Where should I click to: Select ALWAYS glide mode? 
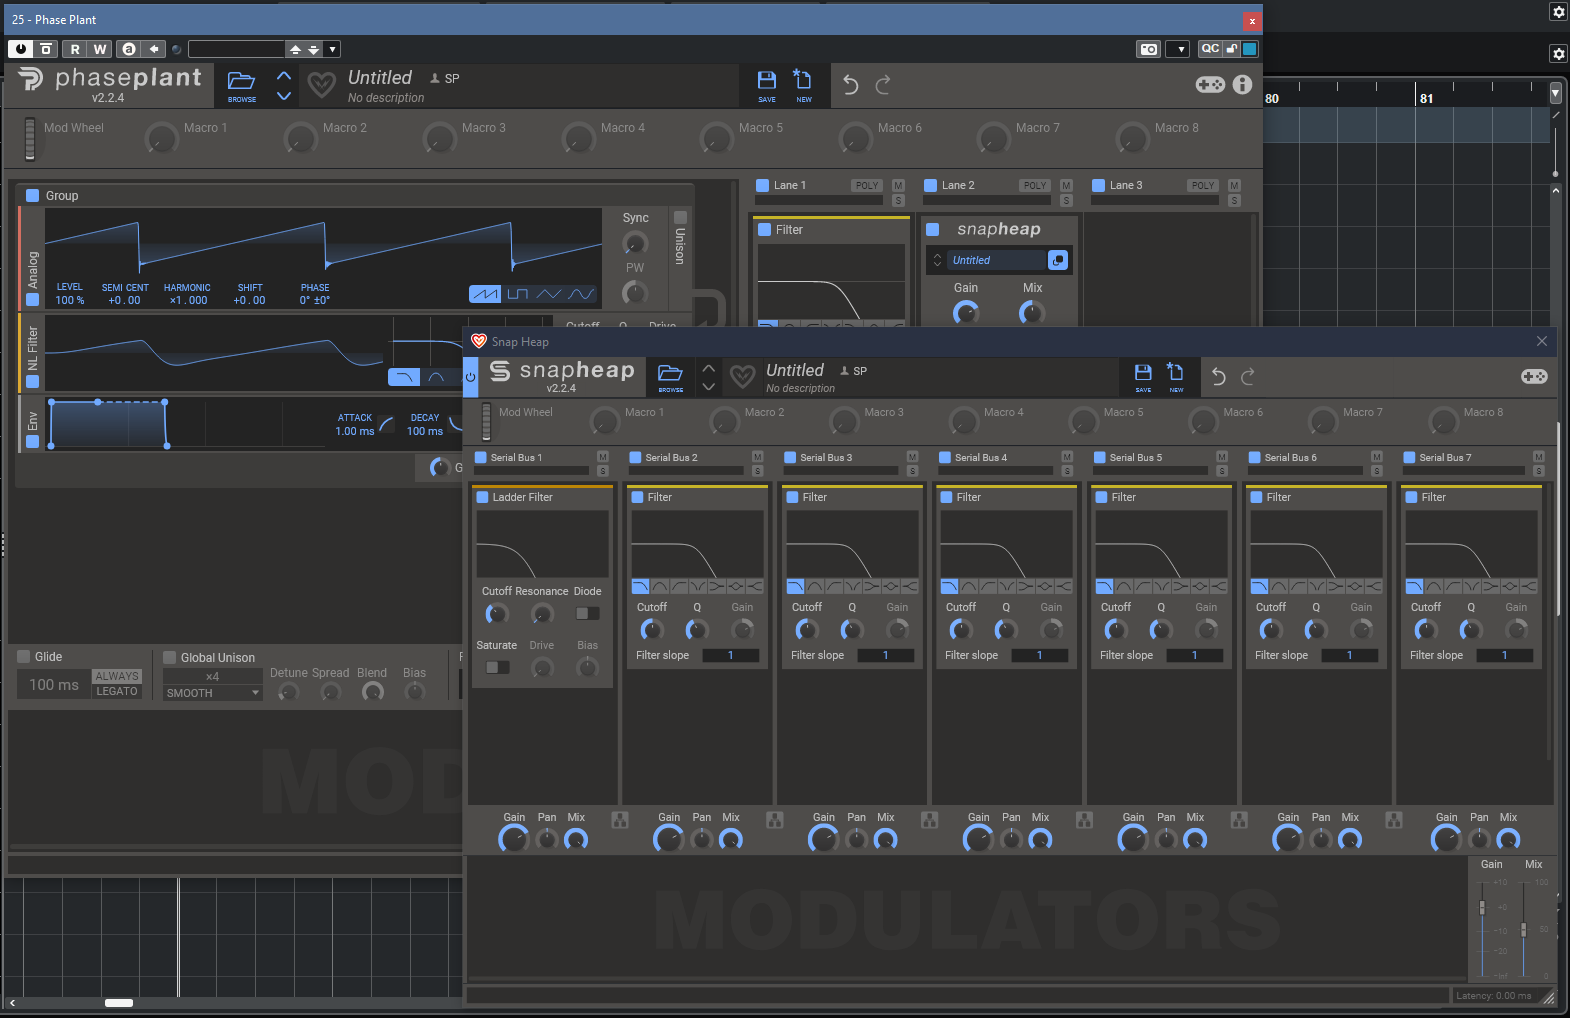click(117, 676)
